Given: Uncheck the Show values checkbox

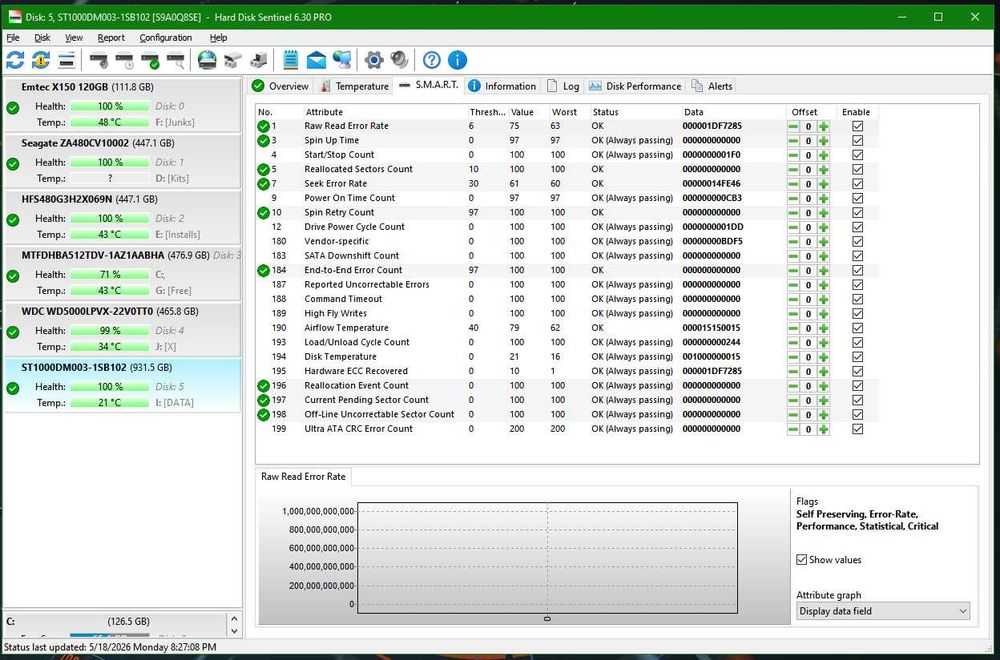Looking at the screenshot, I should coord(802,560).
